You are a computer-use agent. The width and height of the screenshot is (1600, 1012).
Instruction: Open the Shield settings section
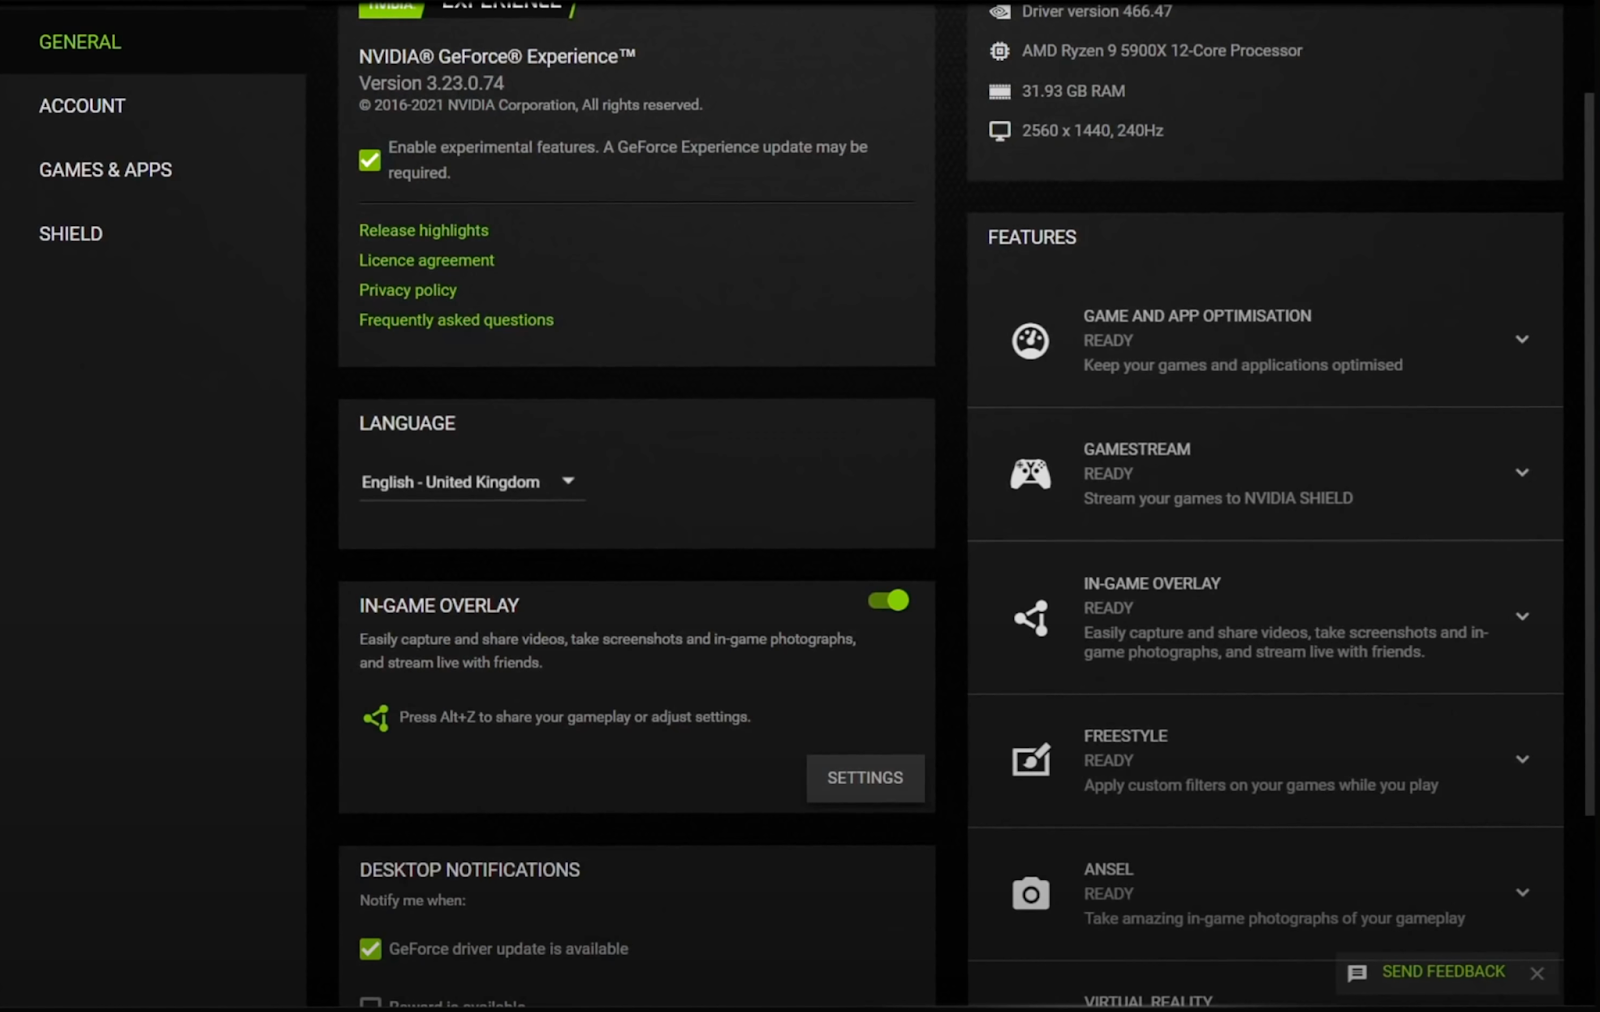(71, 234)
